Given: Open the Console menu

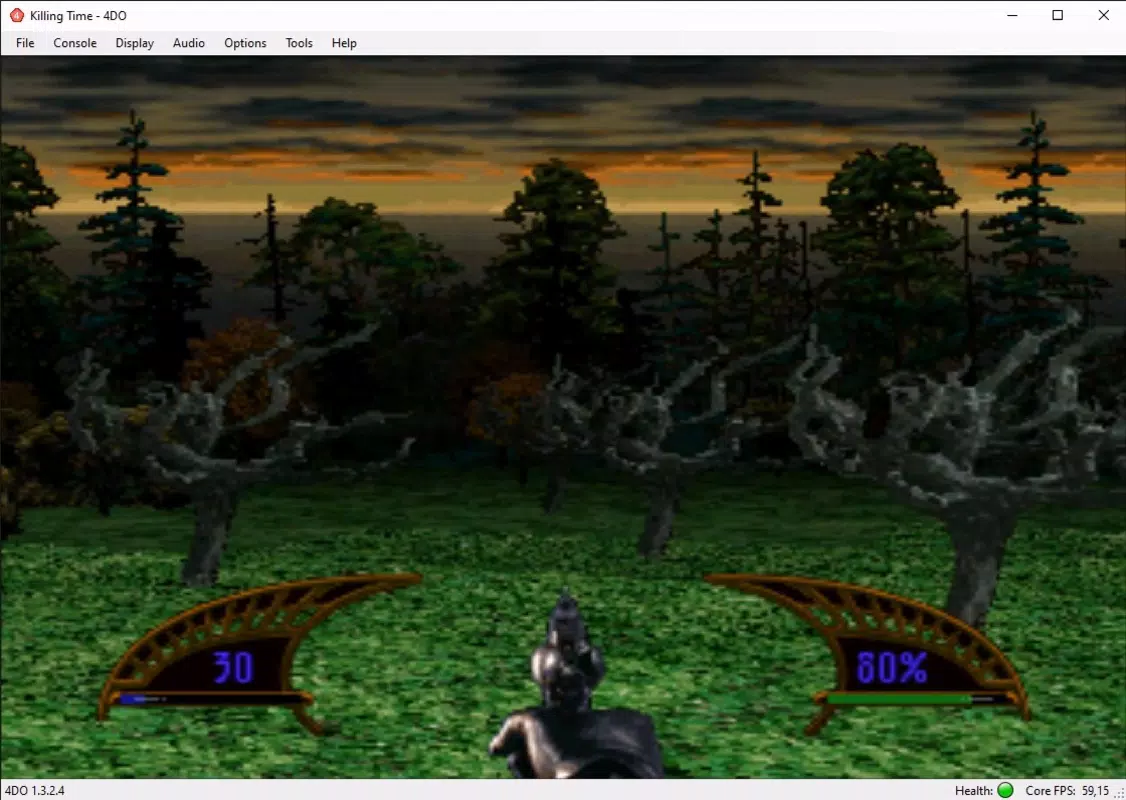Looking at the screenshot, I should pyautogui.click(x=75, y=43).
